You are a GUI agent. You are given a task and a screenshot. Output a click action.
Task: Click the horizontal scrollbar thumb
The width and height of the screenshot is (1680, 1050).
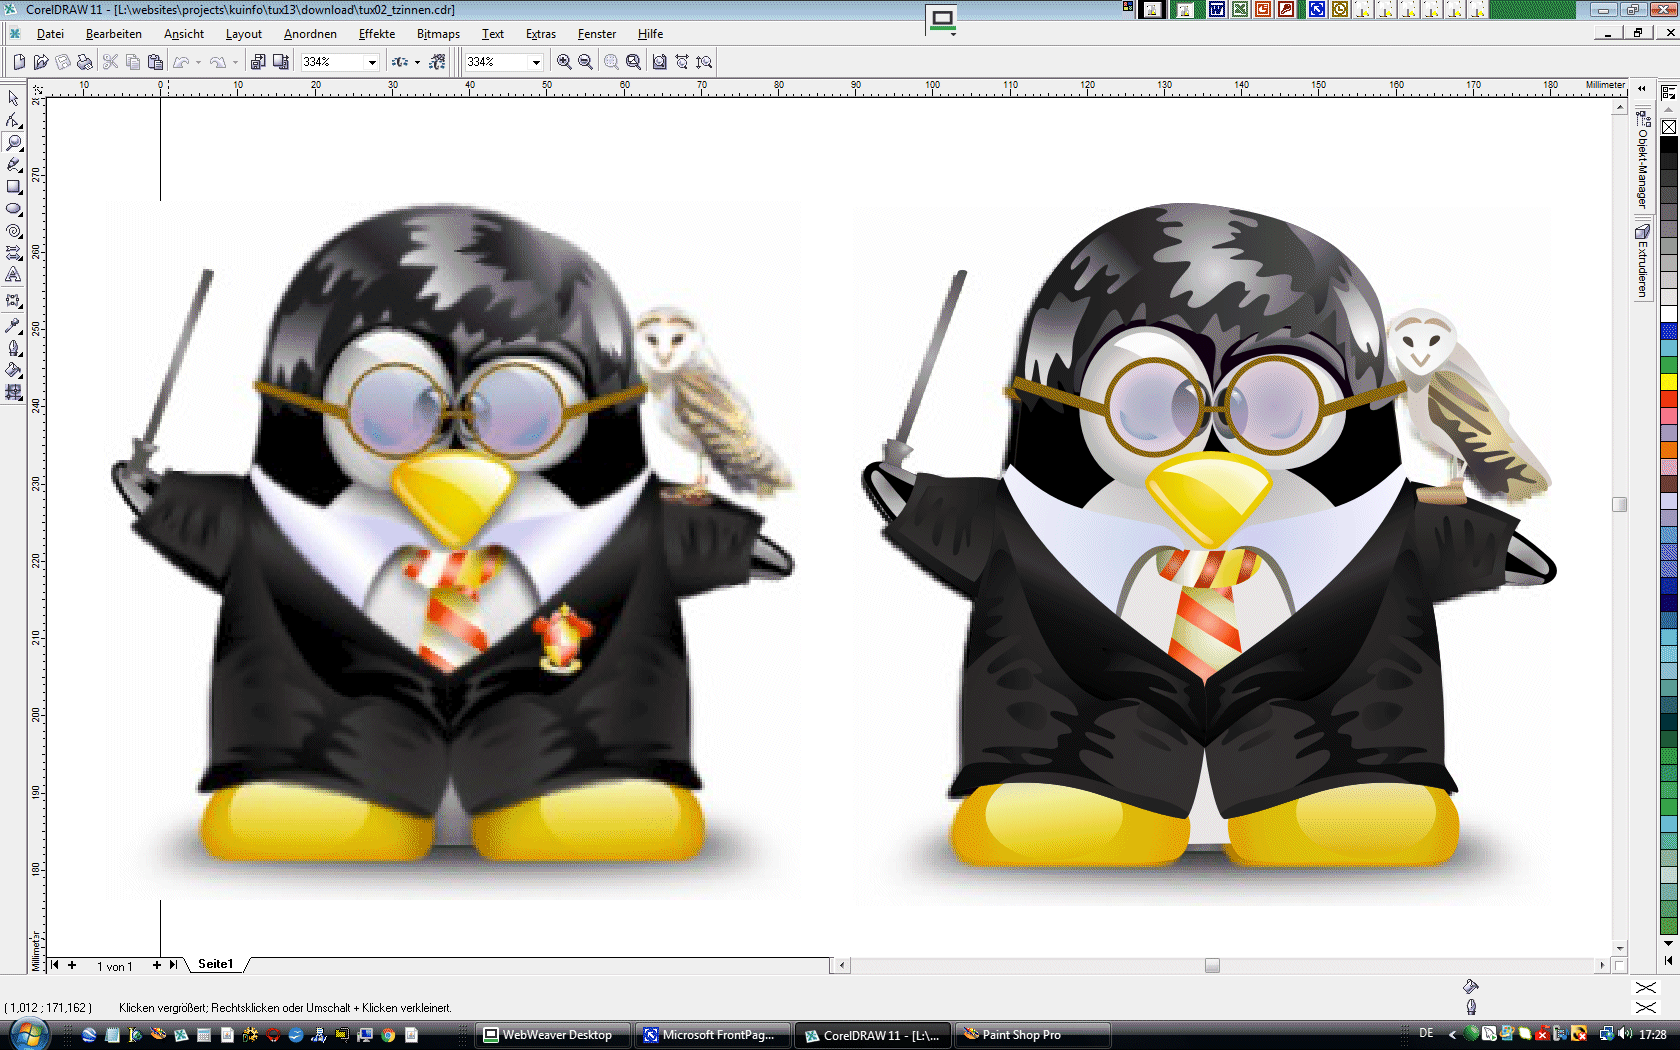pyautogui.click(x=1212, y=965)
